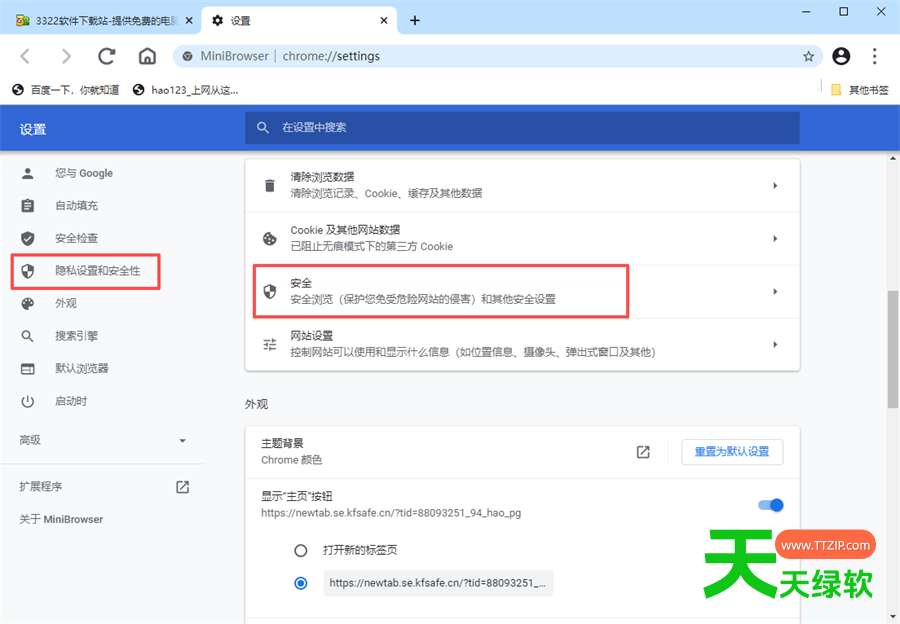
Task: Open 启动时 in sidebar
Action: click(71, 401)
